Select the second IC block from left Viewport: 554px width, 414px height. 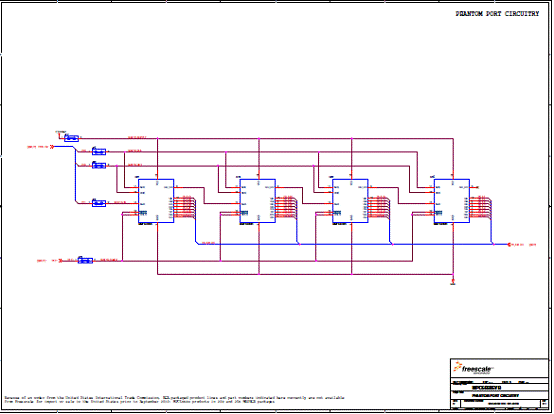click(258, 201)
